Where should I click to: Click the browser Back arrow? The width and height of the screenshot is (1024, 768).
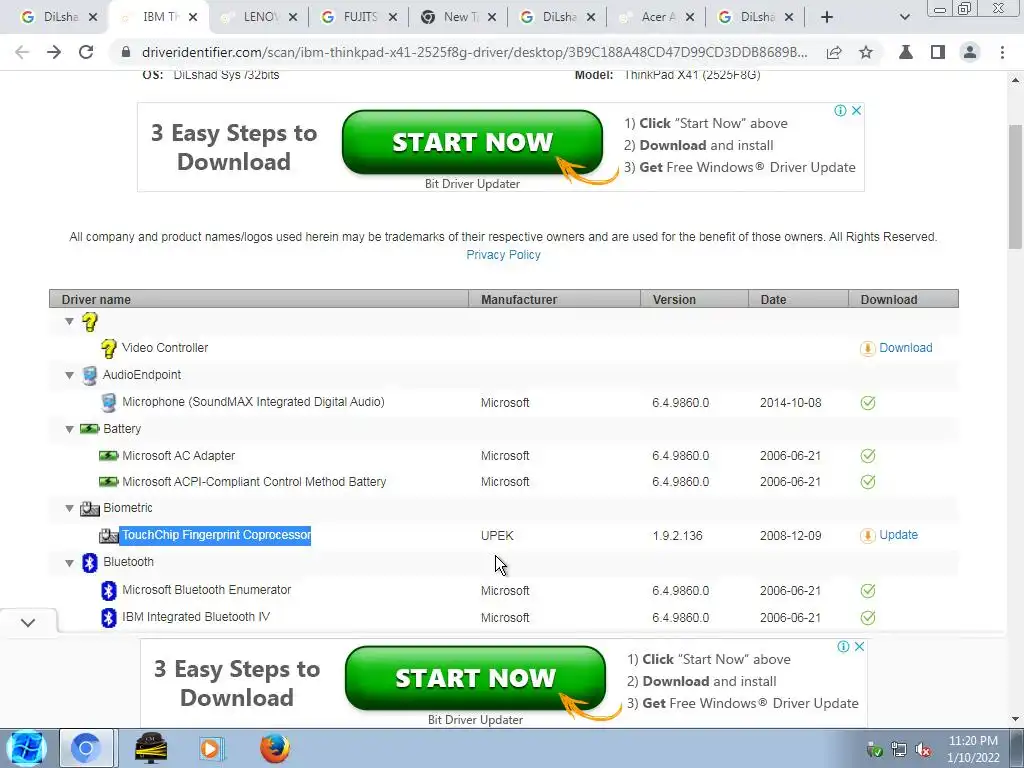click(22, 52)
